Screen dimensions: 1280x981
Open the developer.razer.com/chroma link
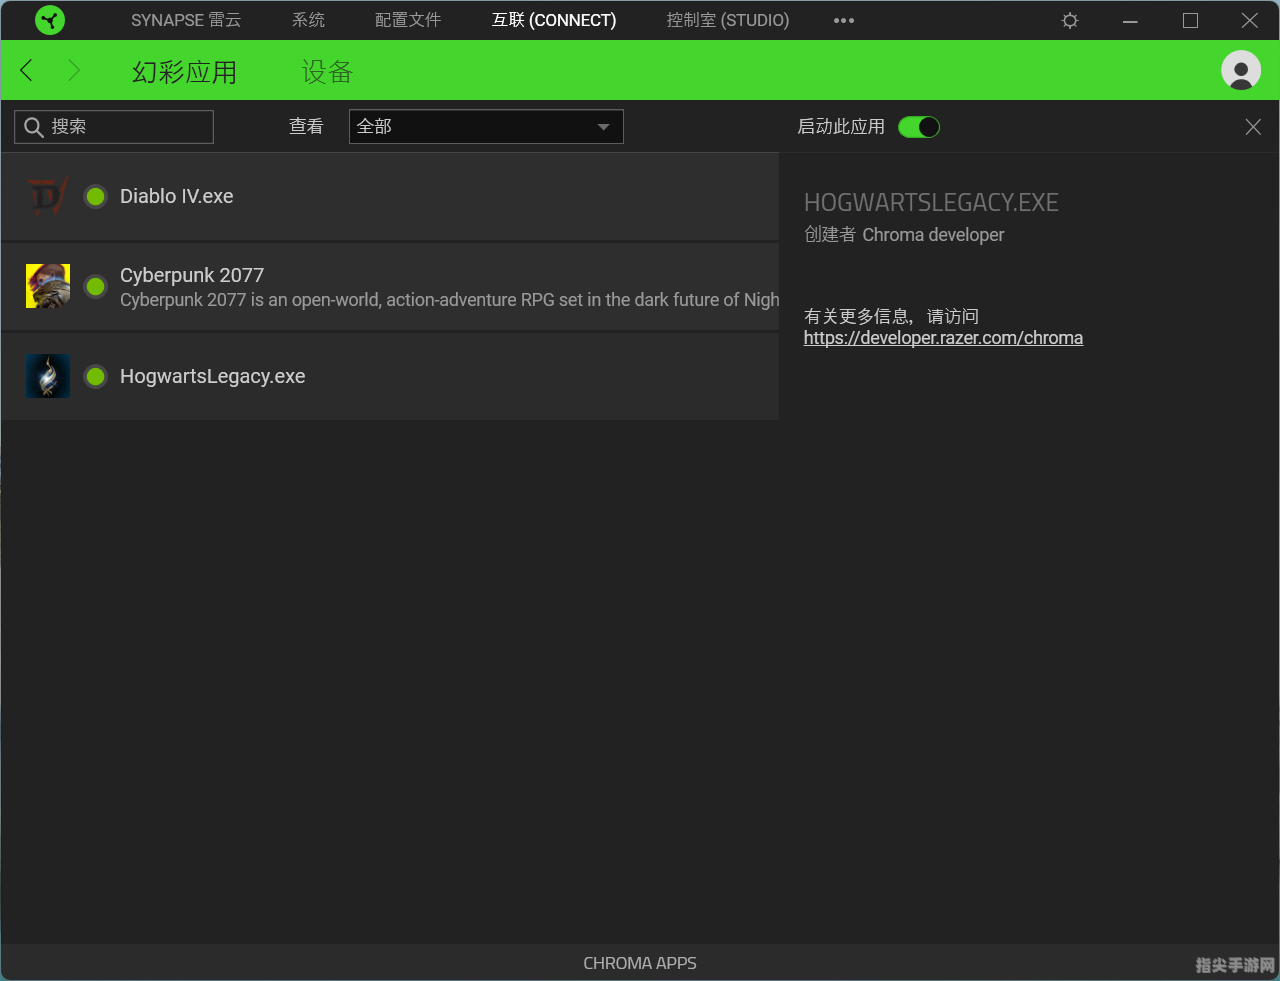(x=943, y=338)
